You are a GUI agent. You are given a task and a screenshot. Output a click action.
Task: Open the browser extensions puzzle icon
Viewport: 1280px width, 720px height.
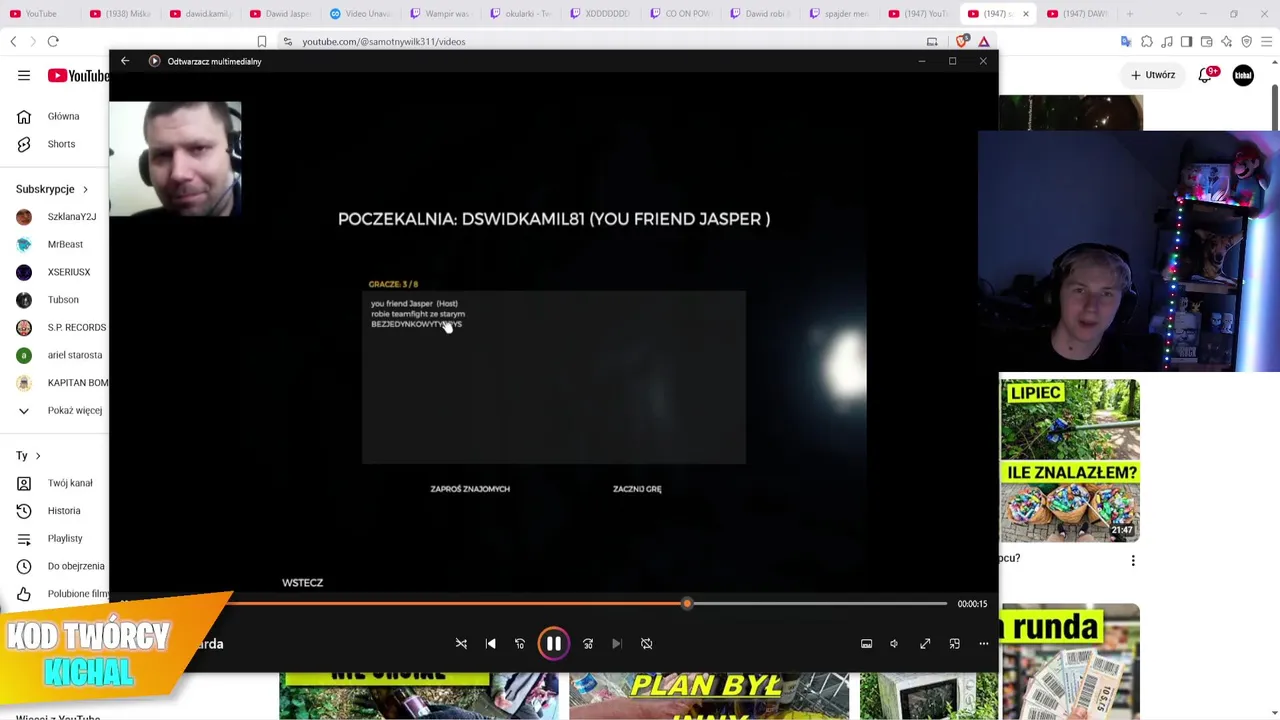click(x=1147, y=41)
